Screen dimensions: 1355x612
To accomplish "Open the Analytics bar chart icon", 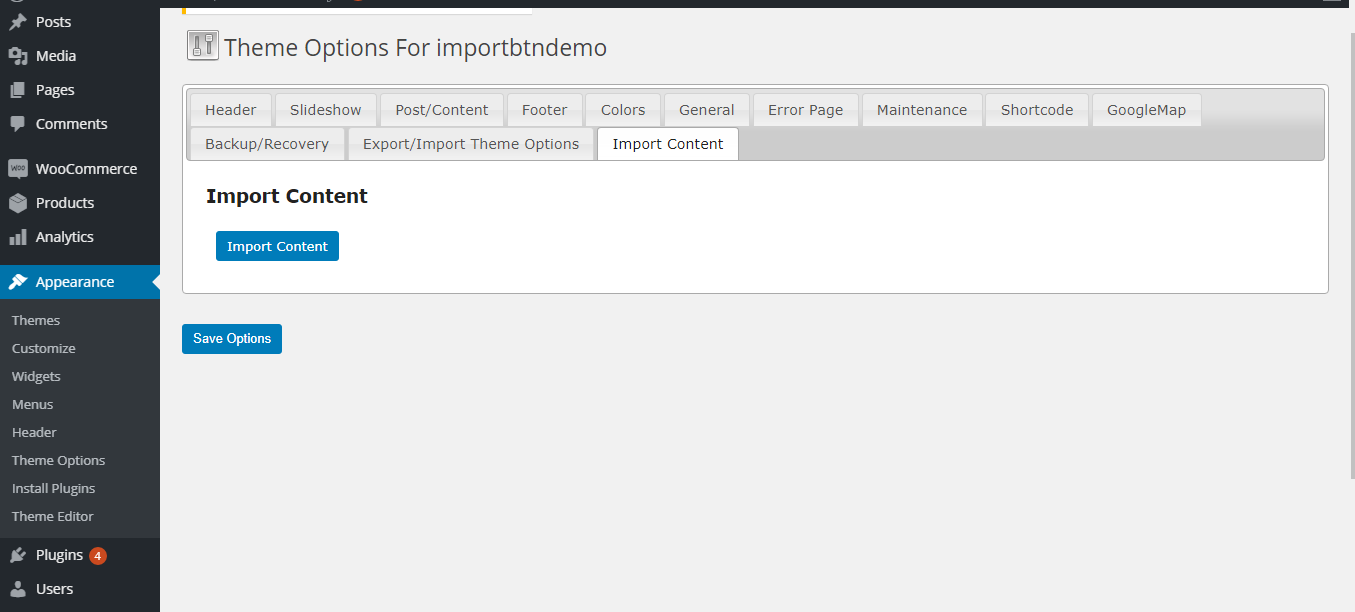I will [x=17, y=237].
